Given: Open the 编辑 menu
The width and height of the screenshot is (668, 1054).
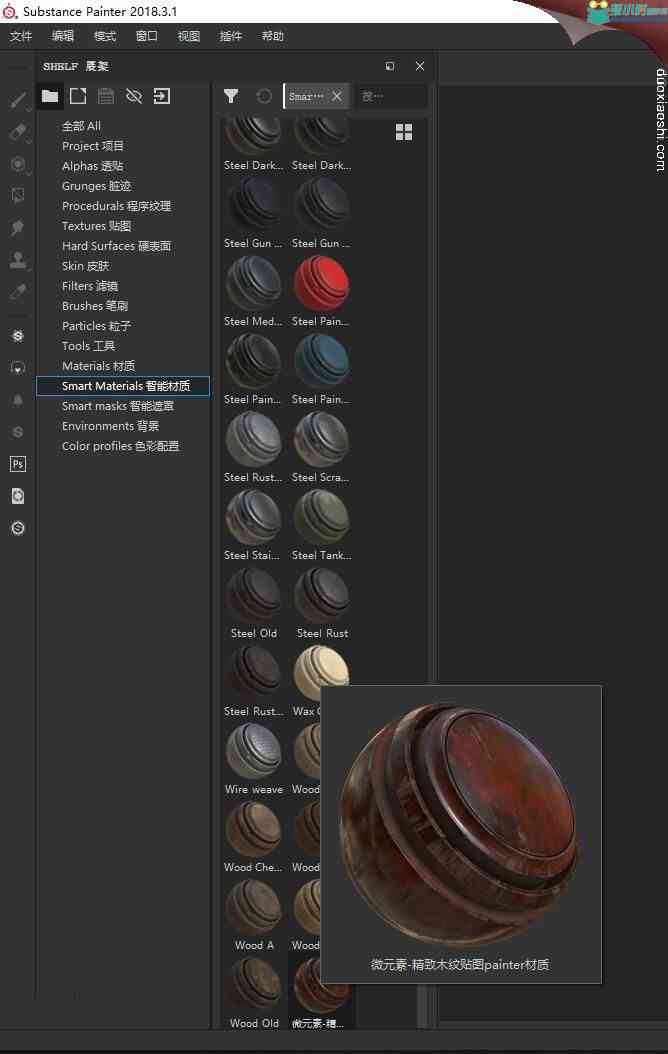Looking at the screenshot, I should click(63, 36).
